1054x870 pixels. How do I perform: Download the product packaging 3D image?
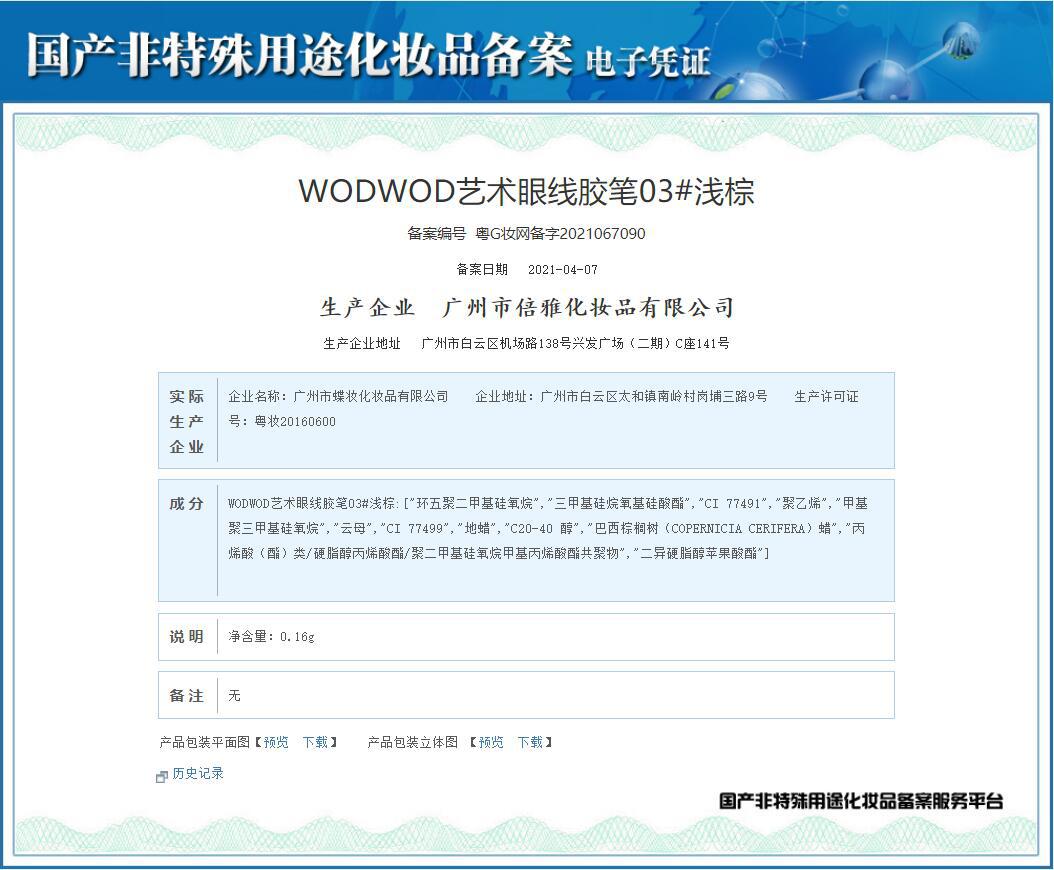[530, 742]
